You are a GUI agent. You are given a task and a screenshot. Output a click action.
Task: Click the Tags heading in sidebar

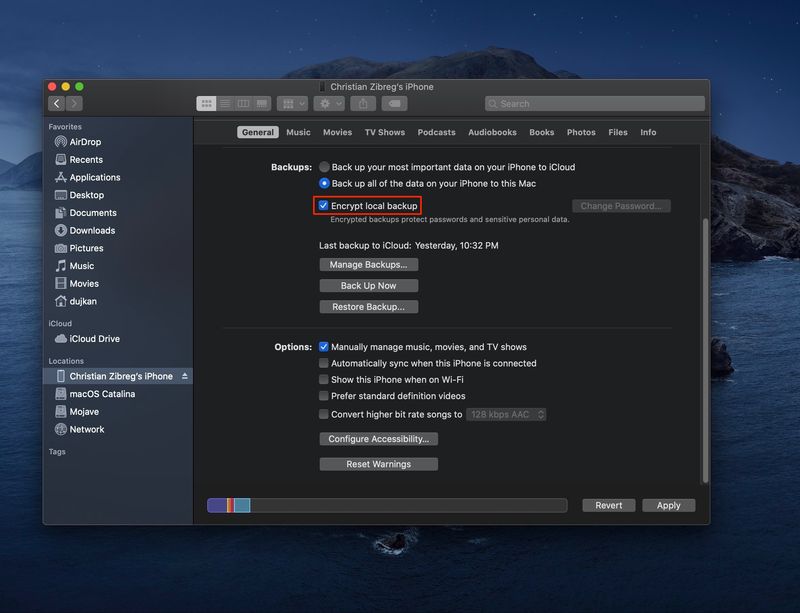coord(57,452)
